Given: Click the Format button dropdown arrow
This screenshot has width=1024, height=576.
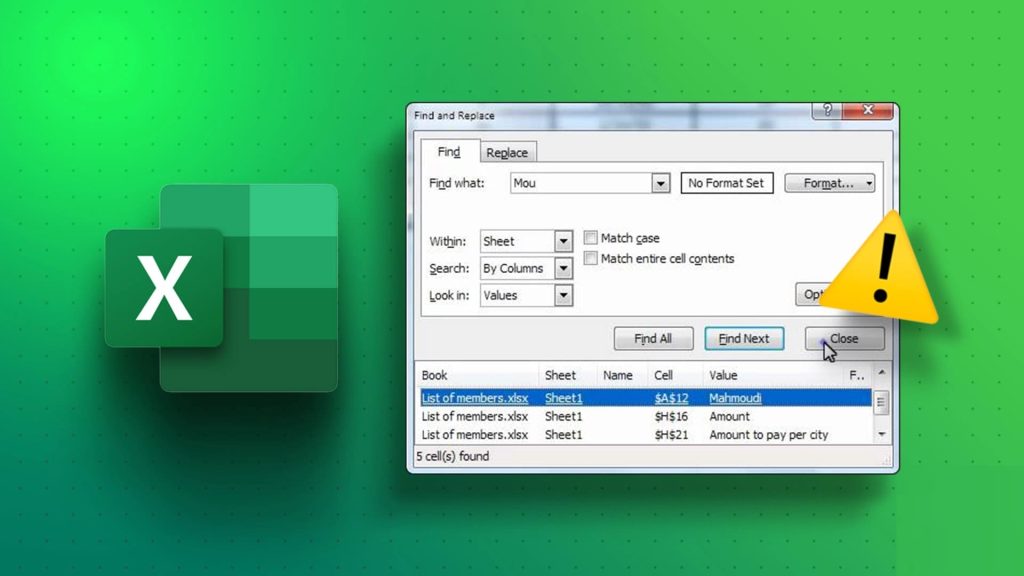Looking at the screenshot, I should (x=869, y=183).
